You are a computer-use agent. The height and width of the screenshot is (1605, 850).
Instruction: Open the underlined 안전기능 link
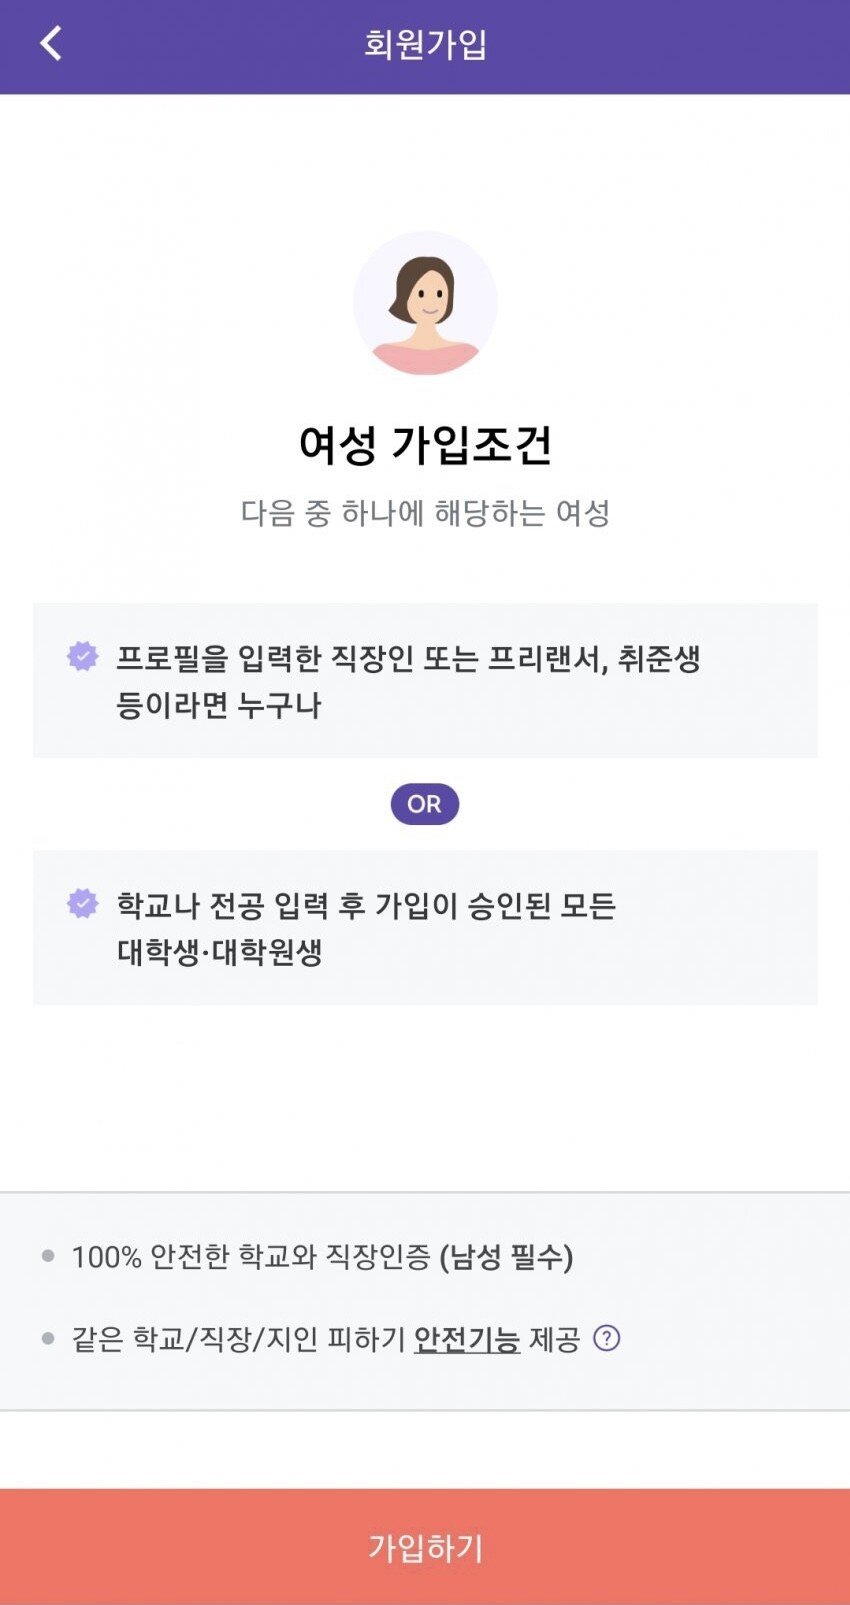[467, 1339]
